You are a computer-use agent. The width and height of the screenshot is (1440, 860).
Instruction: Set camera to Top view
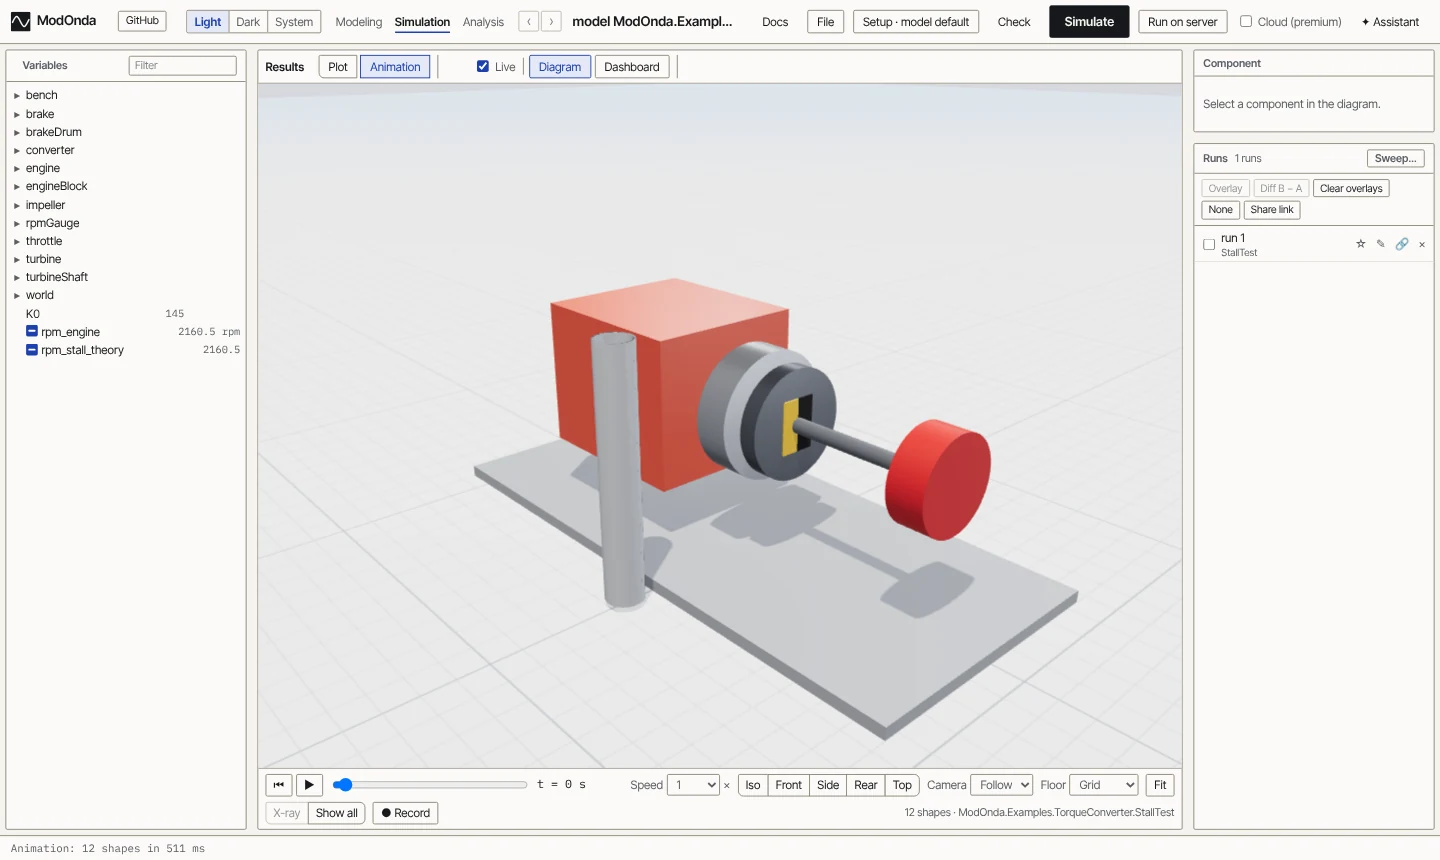coord(902,785)
